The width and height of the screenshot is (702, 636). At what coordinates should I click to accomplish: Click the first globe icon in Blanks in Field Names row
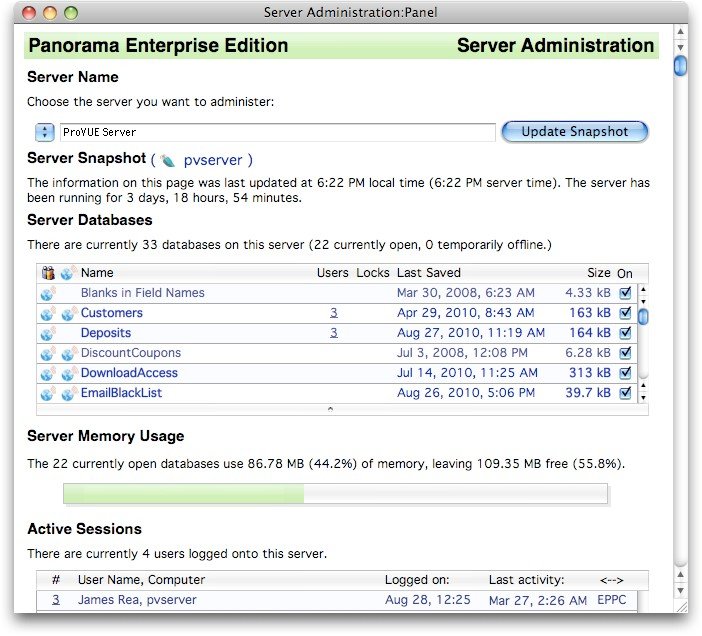(47, 293)
